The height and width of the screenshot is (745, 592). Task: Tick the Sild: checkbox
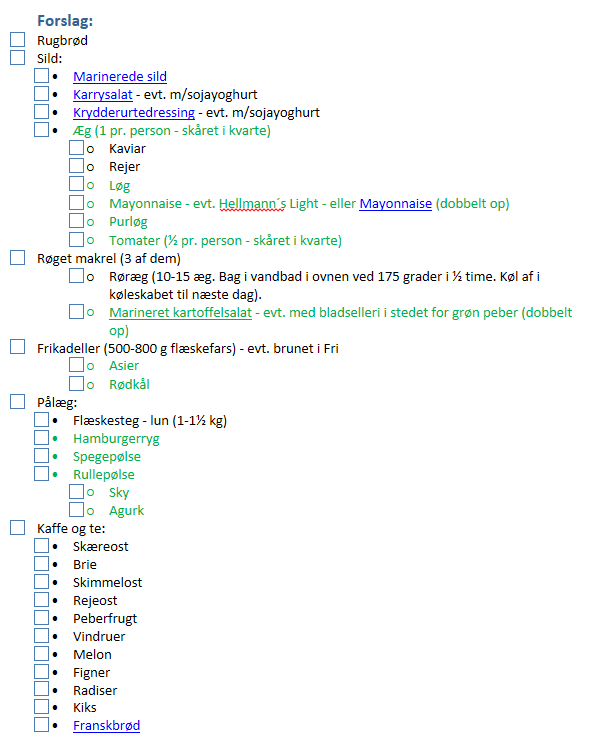point(18,57)
